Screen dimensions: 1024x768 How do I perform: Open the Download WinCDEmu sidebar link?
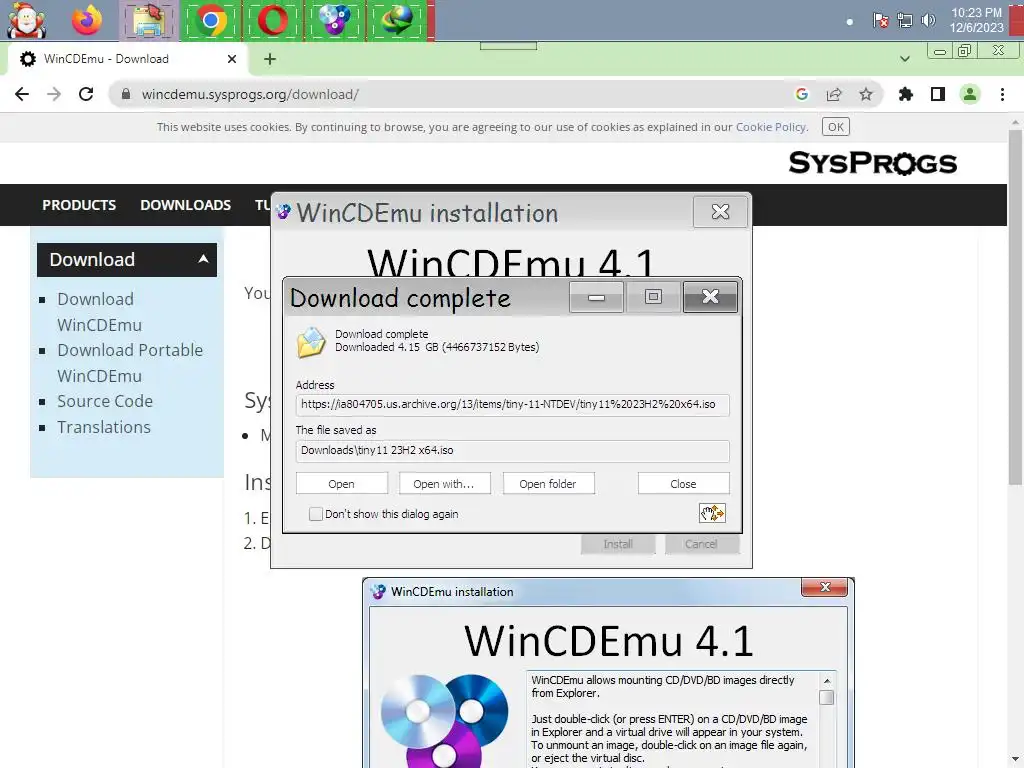point(99,312)
